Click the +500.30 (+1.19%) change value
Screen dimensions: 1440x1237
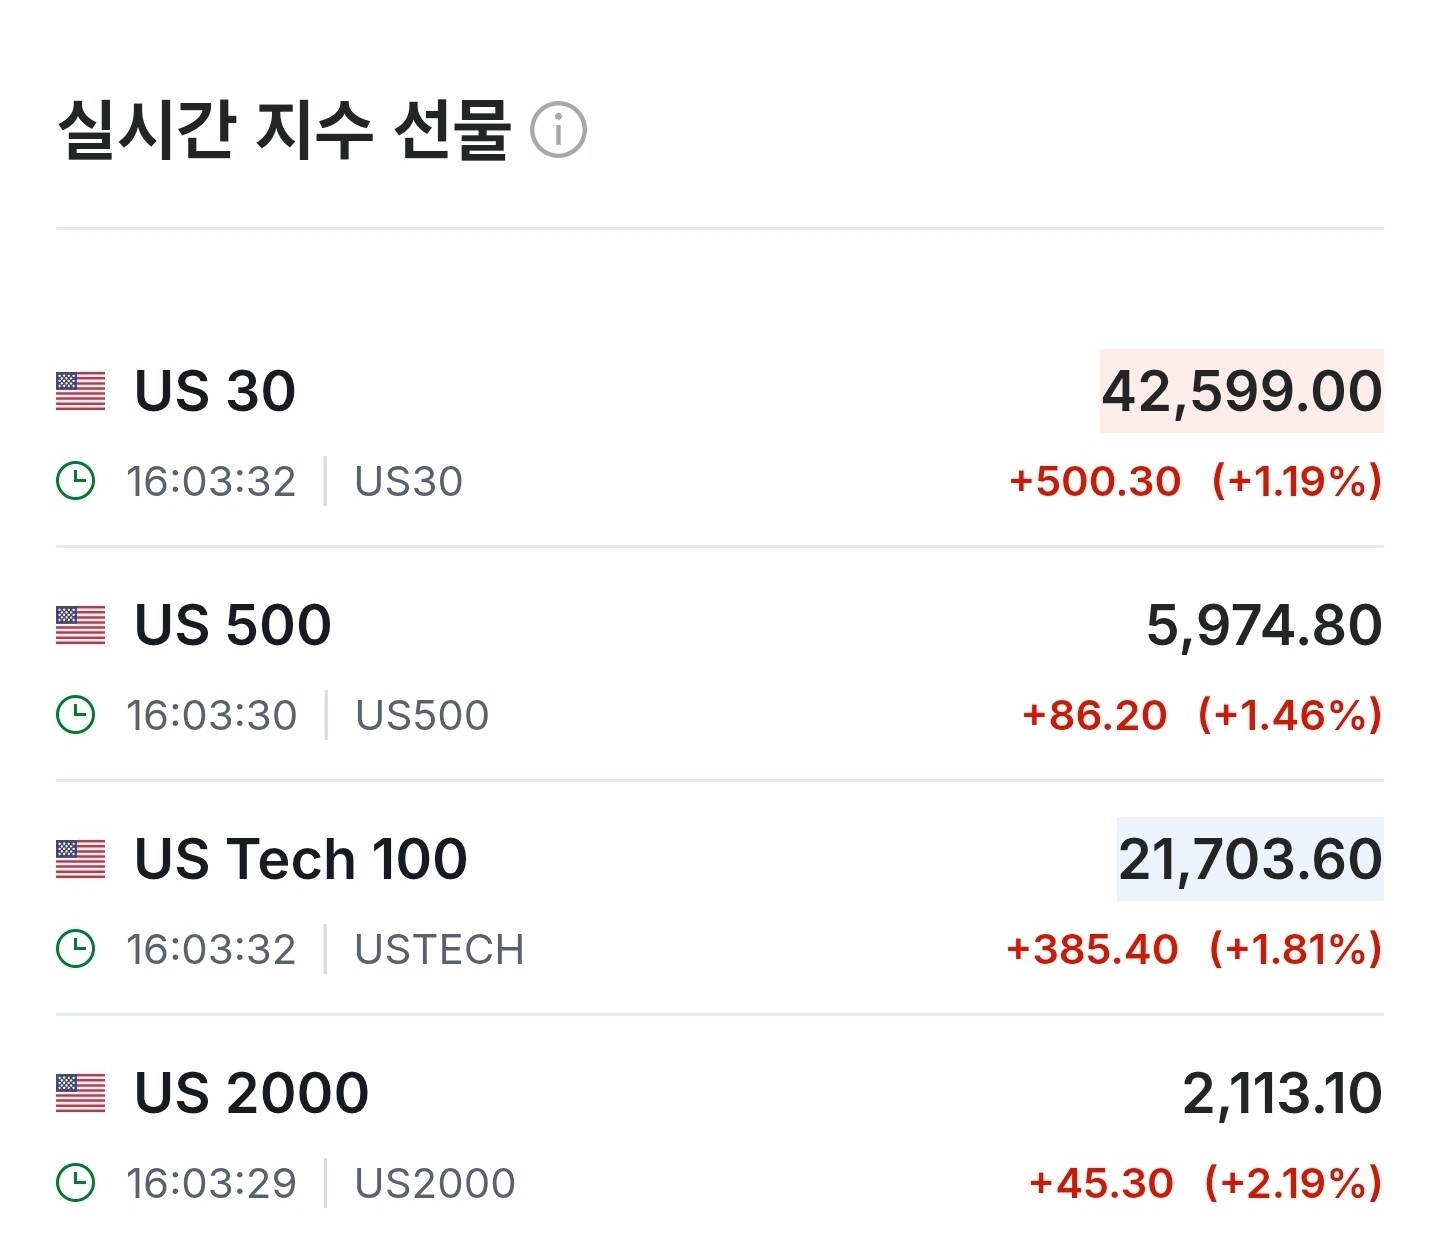(1195, 481)
